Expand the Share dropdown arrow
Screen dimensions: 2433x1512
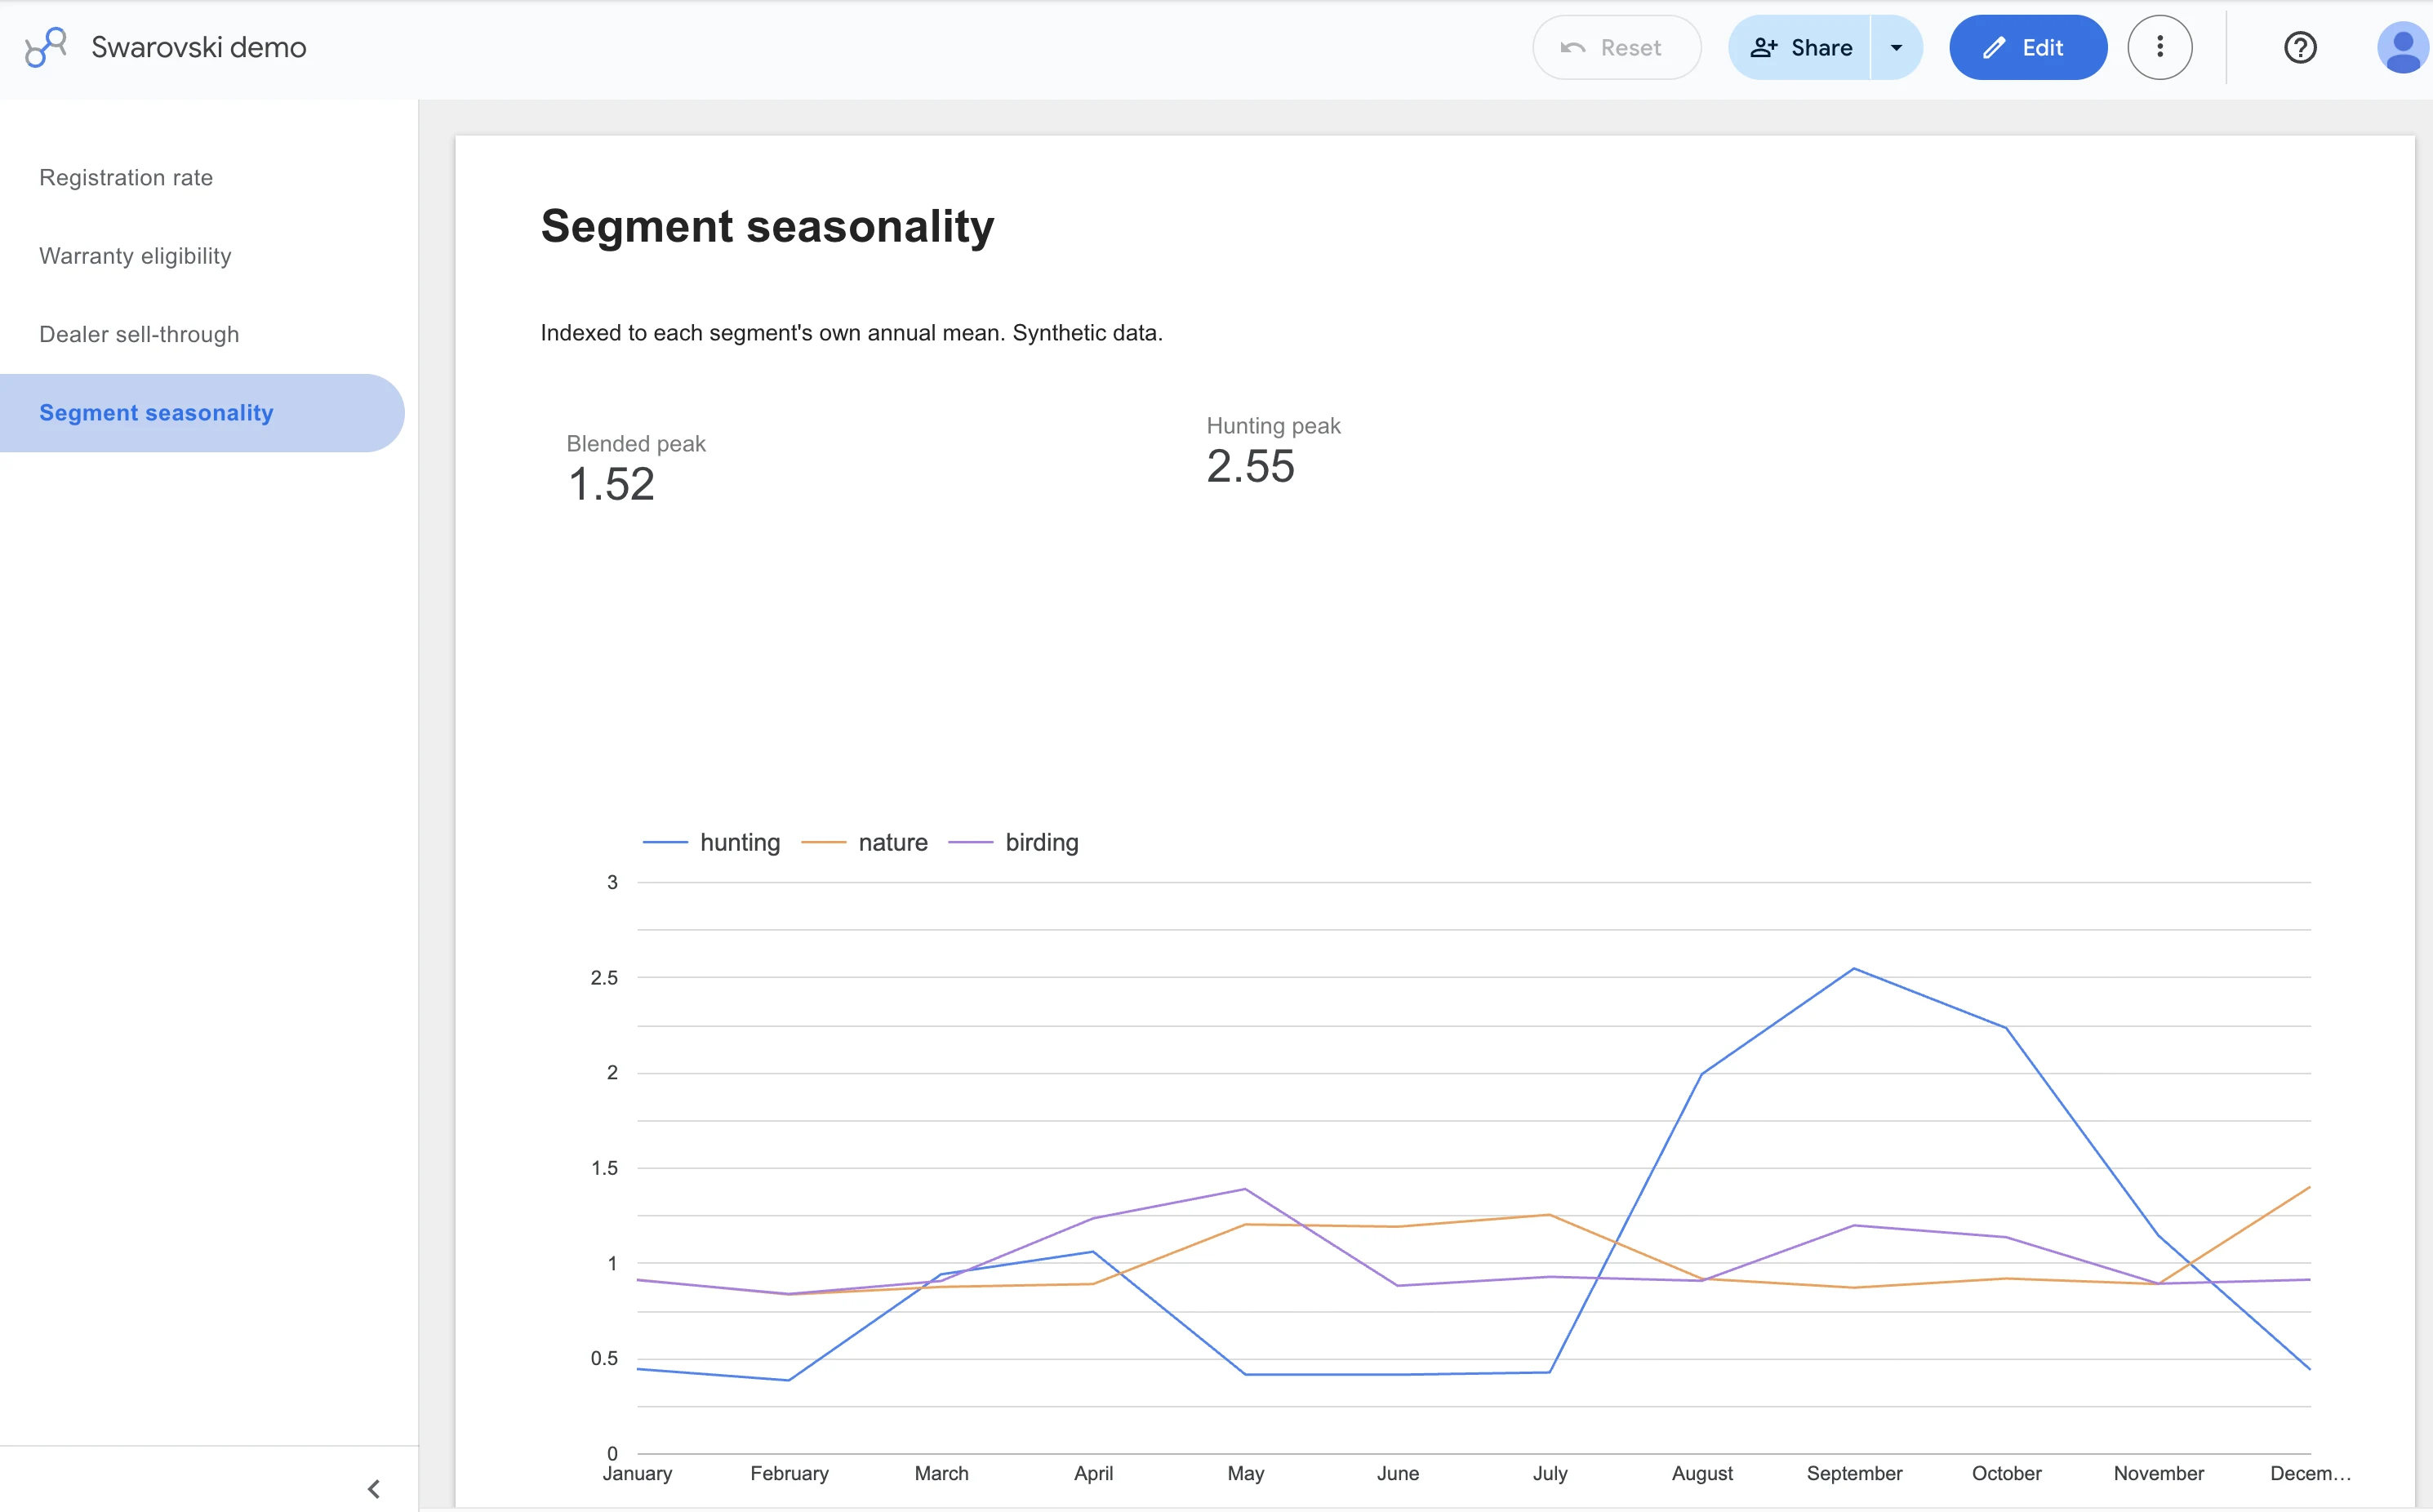(x=1896, y=47)
